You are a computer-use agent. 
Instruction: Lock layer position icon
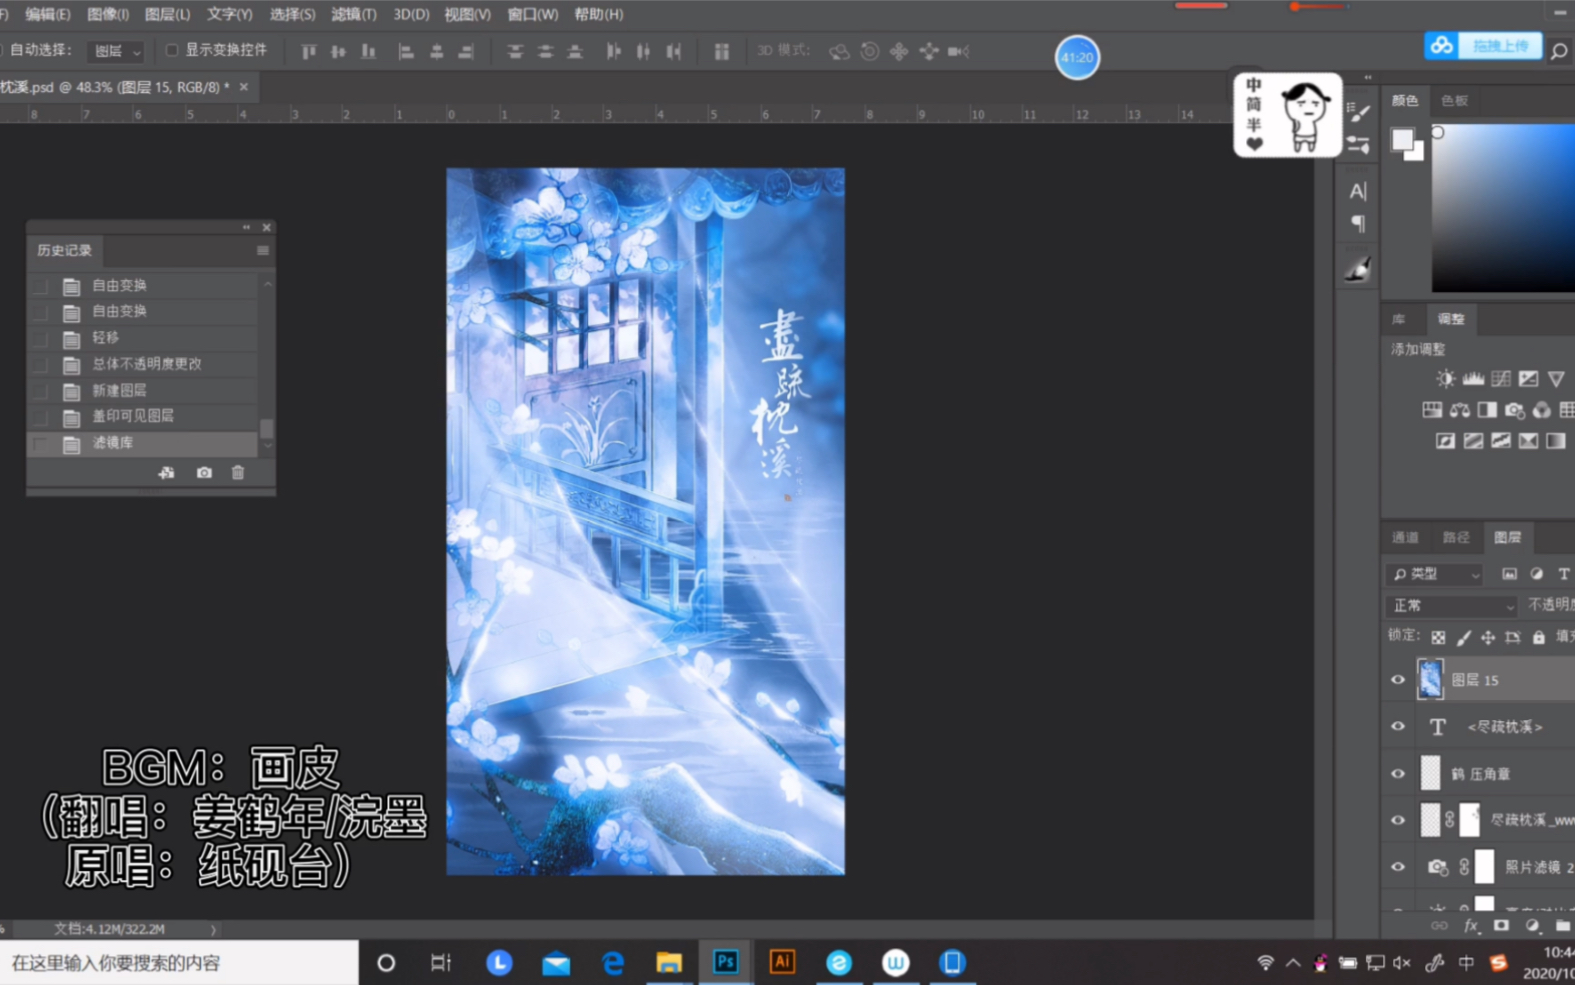tap(1488, 637)
